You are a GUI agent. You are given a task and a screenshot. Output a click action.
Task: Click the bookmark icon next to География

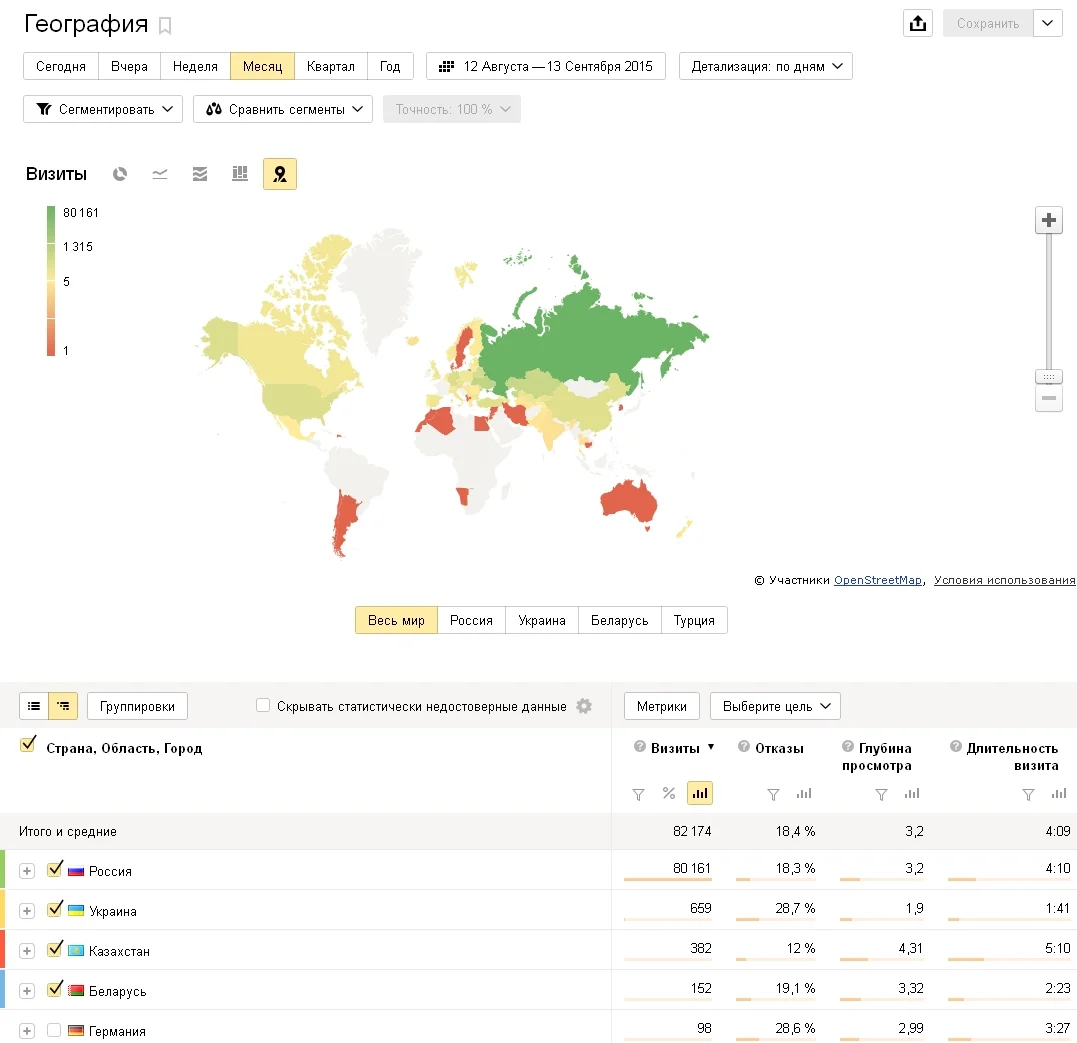[x=165, y=26]
